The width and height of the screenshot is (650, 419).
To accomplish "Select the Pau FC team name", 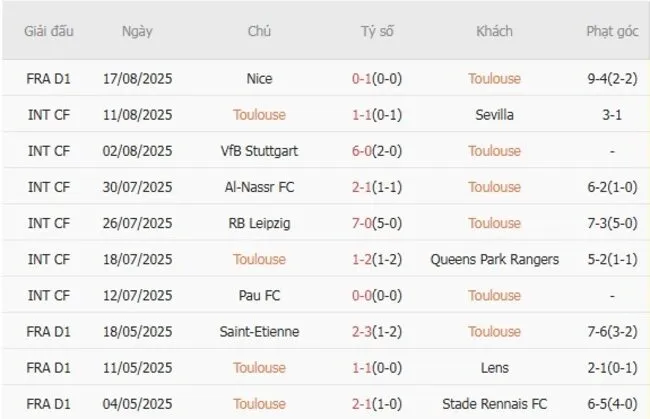I will coord(259,295).
